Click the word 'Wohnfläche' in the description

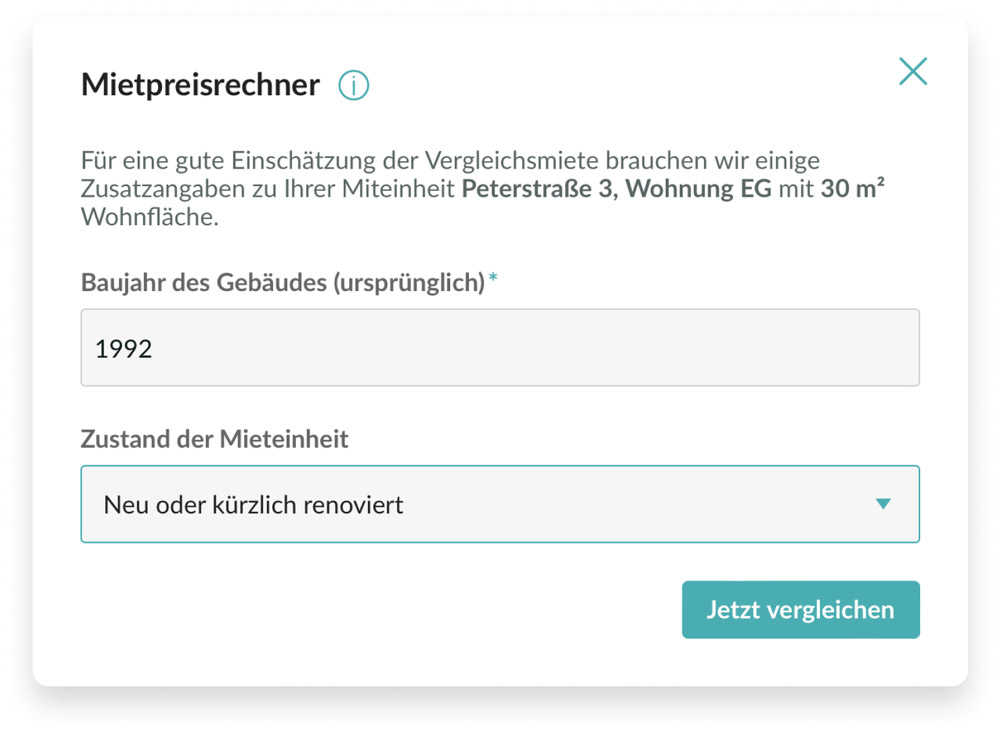click(x=149, y=216)
